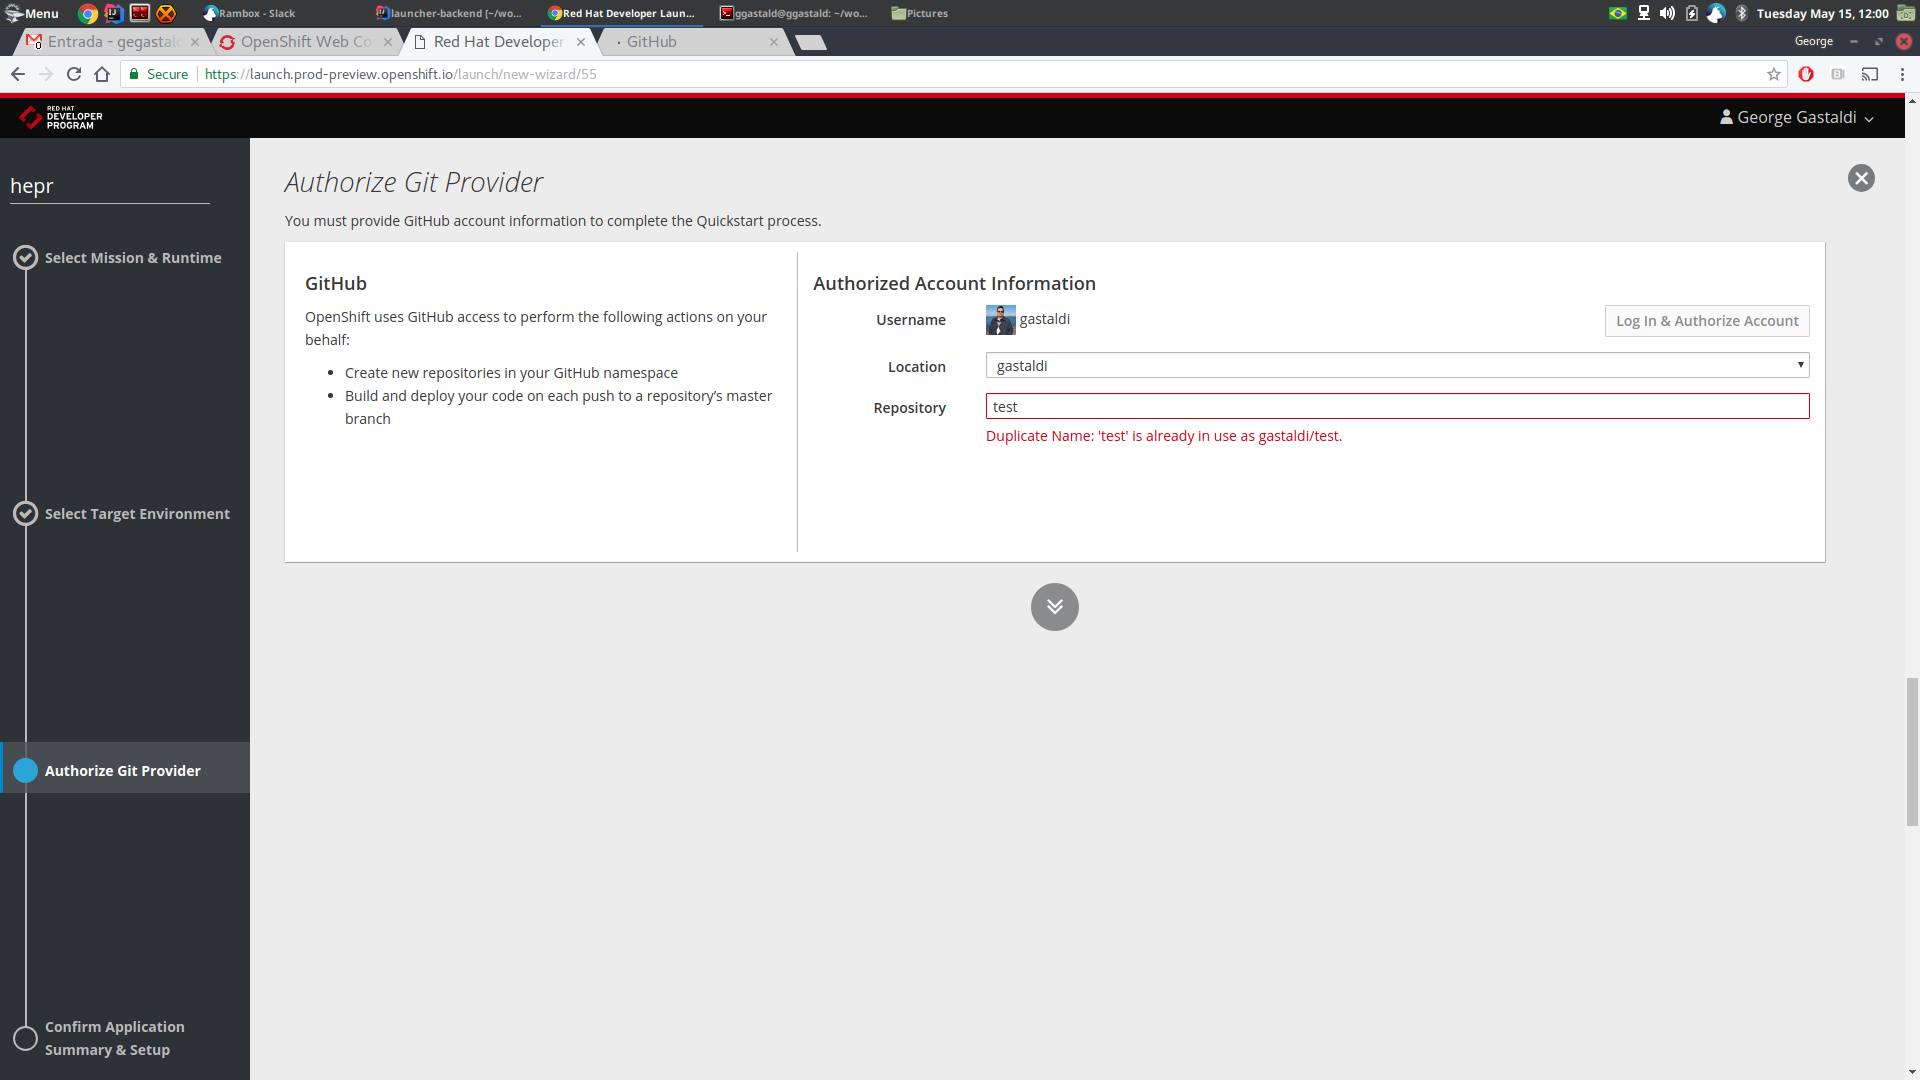Select the Authorize Git Provider step
Screen dimensions: 1920x1080
(x=122, y=770)
